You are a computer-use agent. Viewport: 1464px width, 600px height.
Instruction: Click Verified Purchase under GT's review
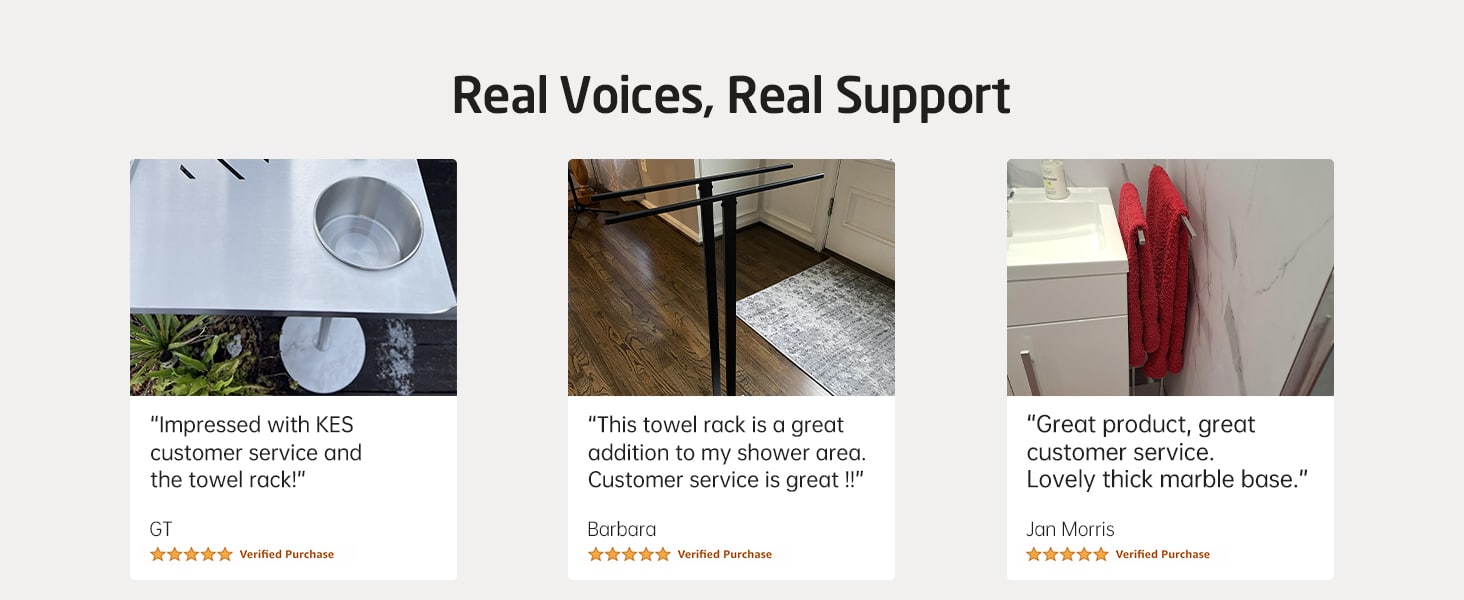pyautogui.click(x=287, y=554)
